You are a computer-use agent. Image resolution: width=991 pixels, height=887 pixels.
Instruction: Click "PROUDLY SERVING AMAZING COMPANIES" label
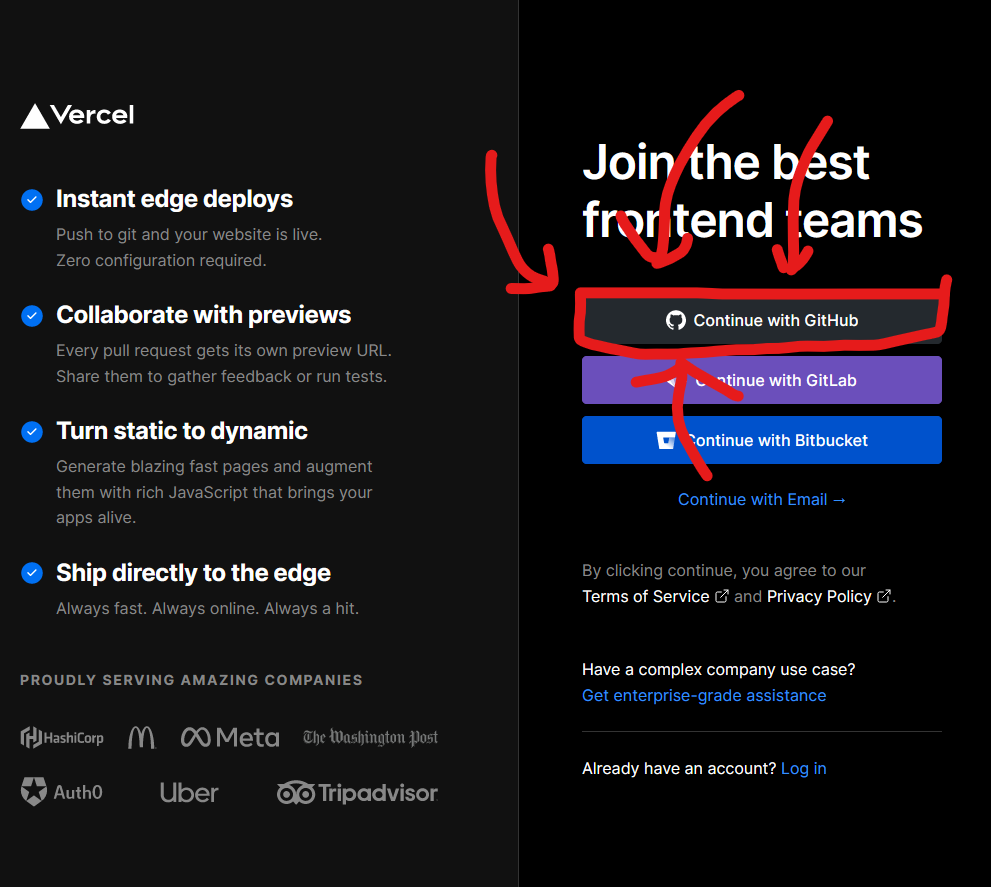coord(192,680)
